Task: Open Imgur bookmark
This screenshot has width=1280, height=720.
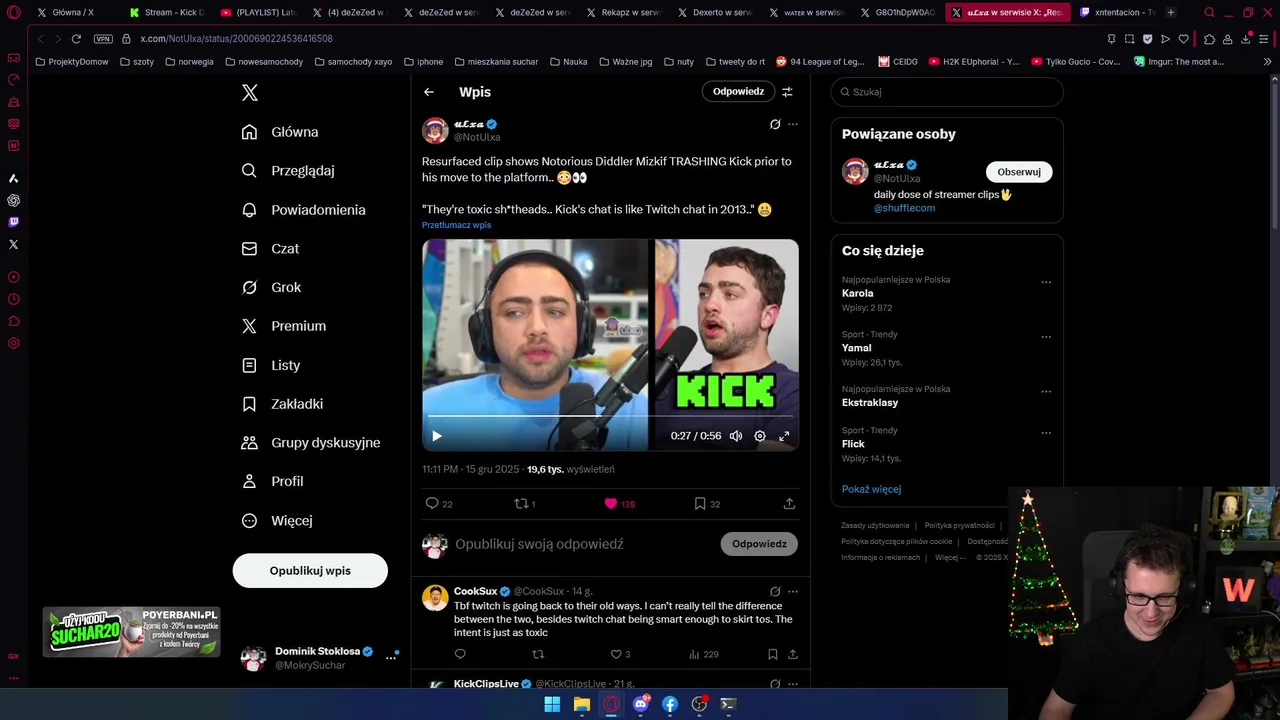Action: click(x=1179, y=61)
